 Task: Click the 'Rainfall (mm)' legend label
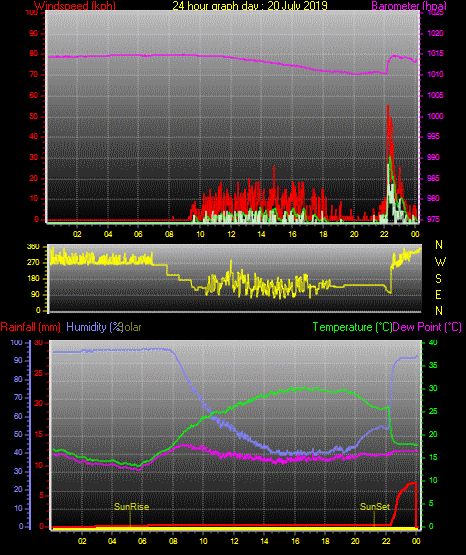pos(30,327)
